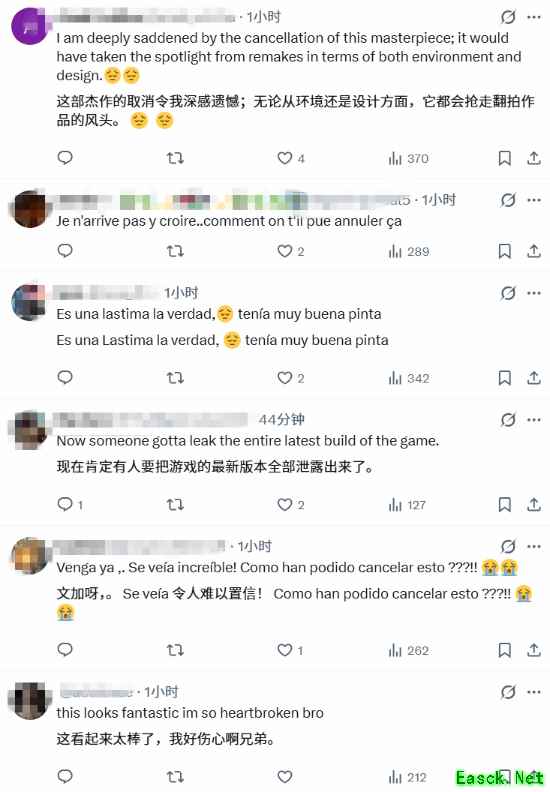The height and width of the screenshot is (792, 550).
Task: Open the 44分钟 timestamp link
Action: [x=281, y=419]
